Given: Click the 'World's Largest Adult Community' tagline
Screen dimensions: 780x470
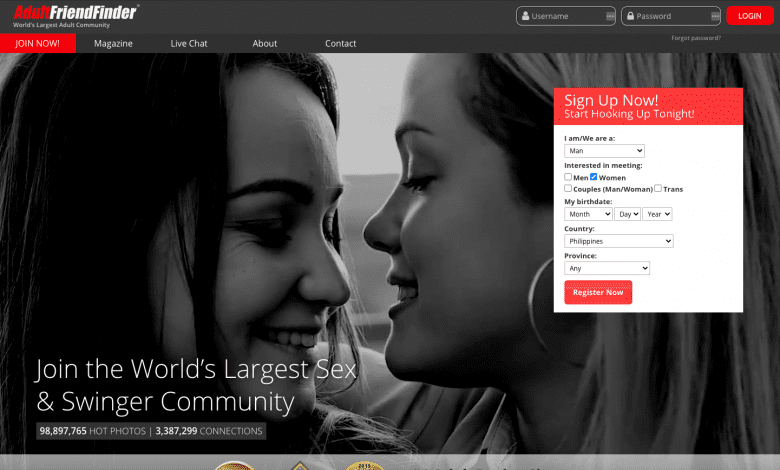Looking at the screenshot, I should point(61,25).
